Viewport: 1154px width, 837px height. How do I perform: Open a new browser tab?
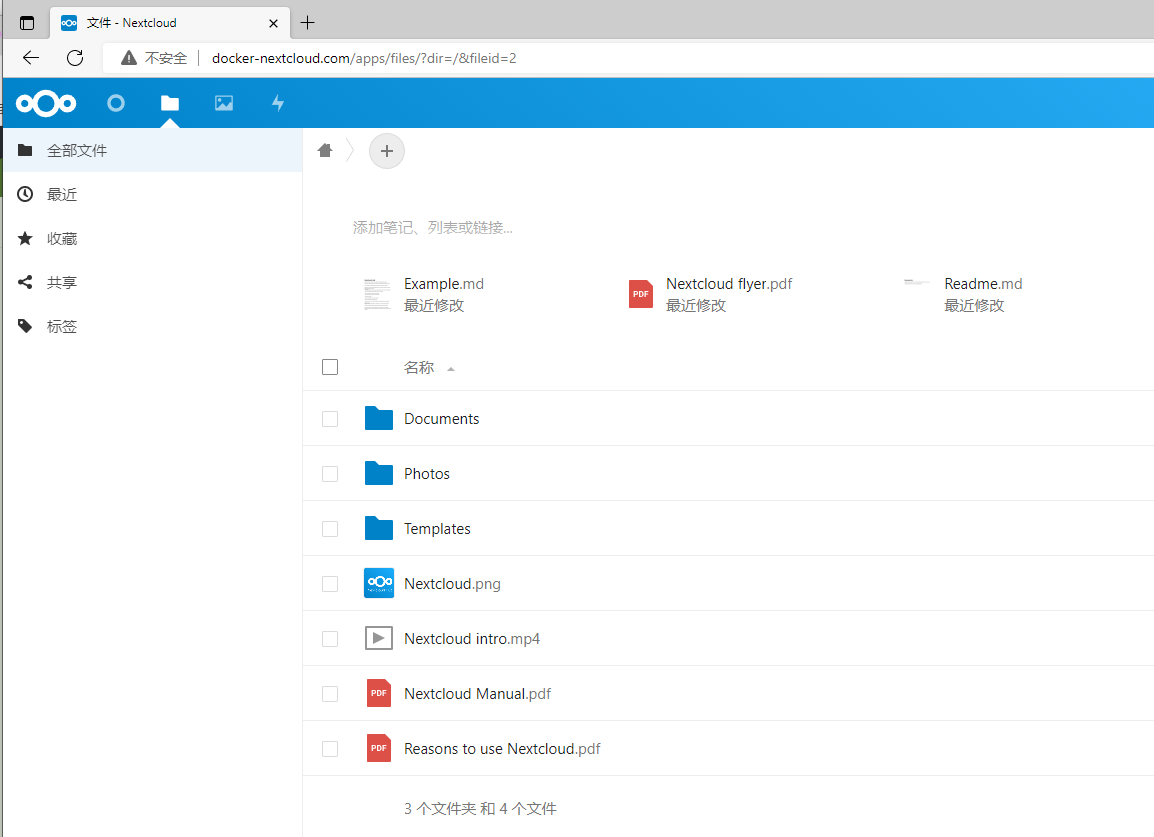[x=308, y=23]
